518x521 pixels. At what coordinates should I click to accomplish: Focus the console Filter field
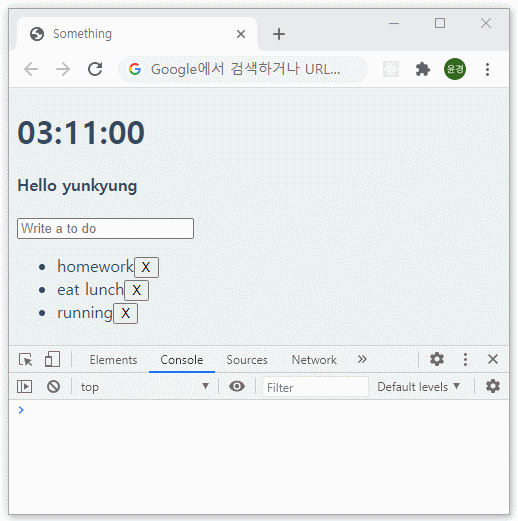click(315, 387)
